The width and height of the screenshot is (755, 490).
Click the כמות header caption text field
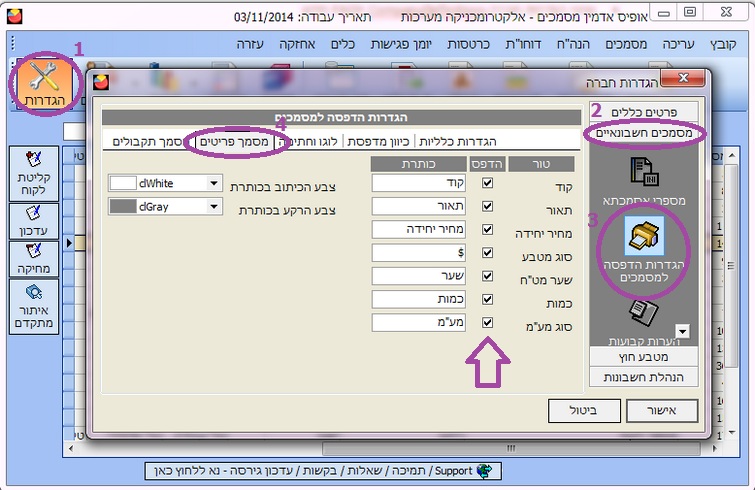[x=418, y=299]
